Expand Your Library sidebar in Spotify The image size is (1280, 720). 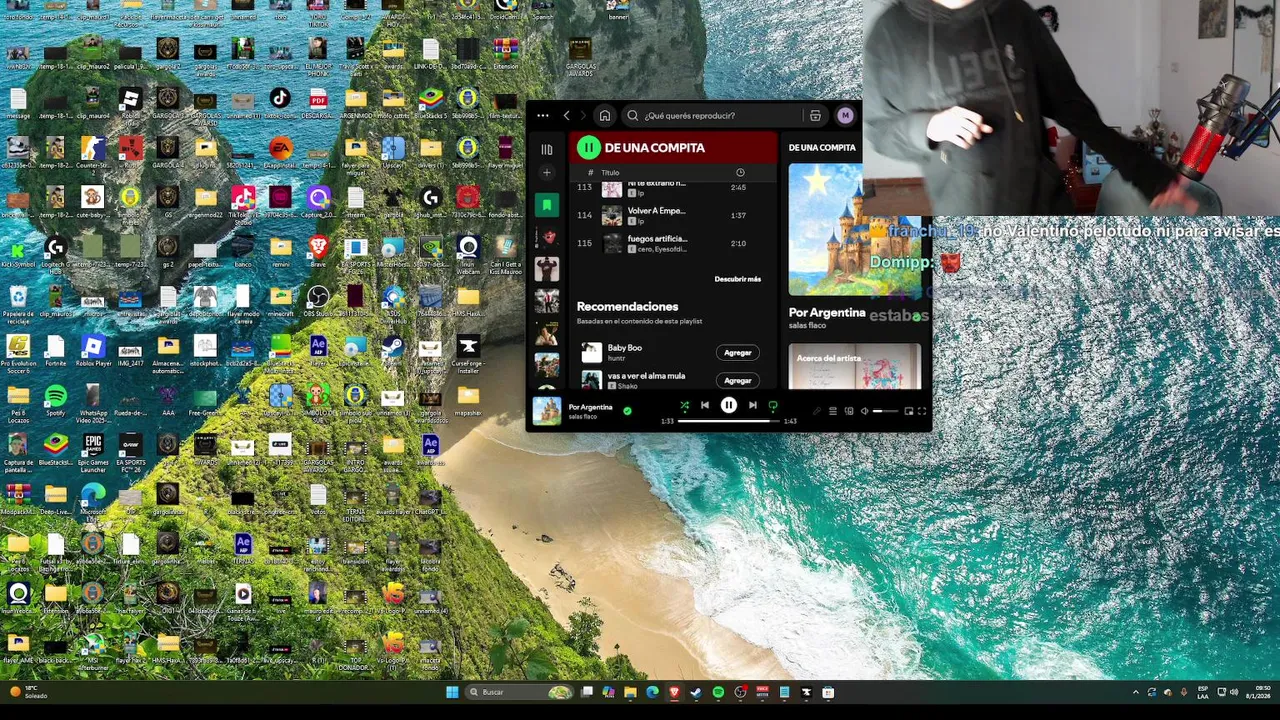pos(546,150)
